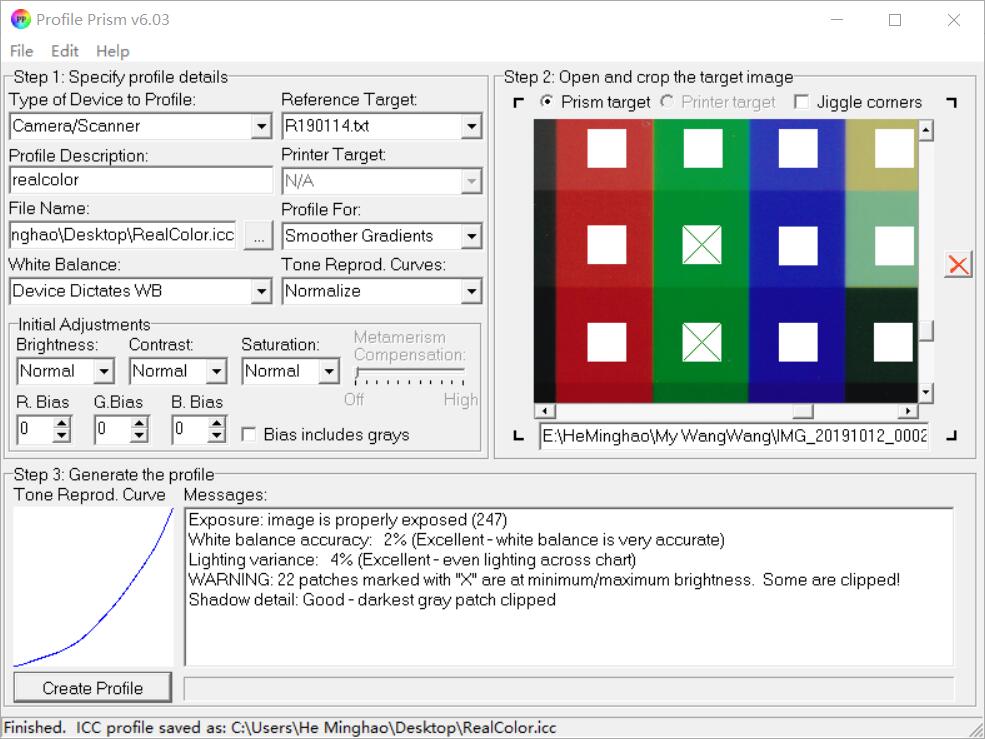Image resolution: width=985 pixels, height=739 pixels.
Task: Click the bottom-left crop corner marker
Action: click(518, 435)
